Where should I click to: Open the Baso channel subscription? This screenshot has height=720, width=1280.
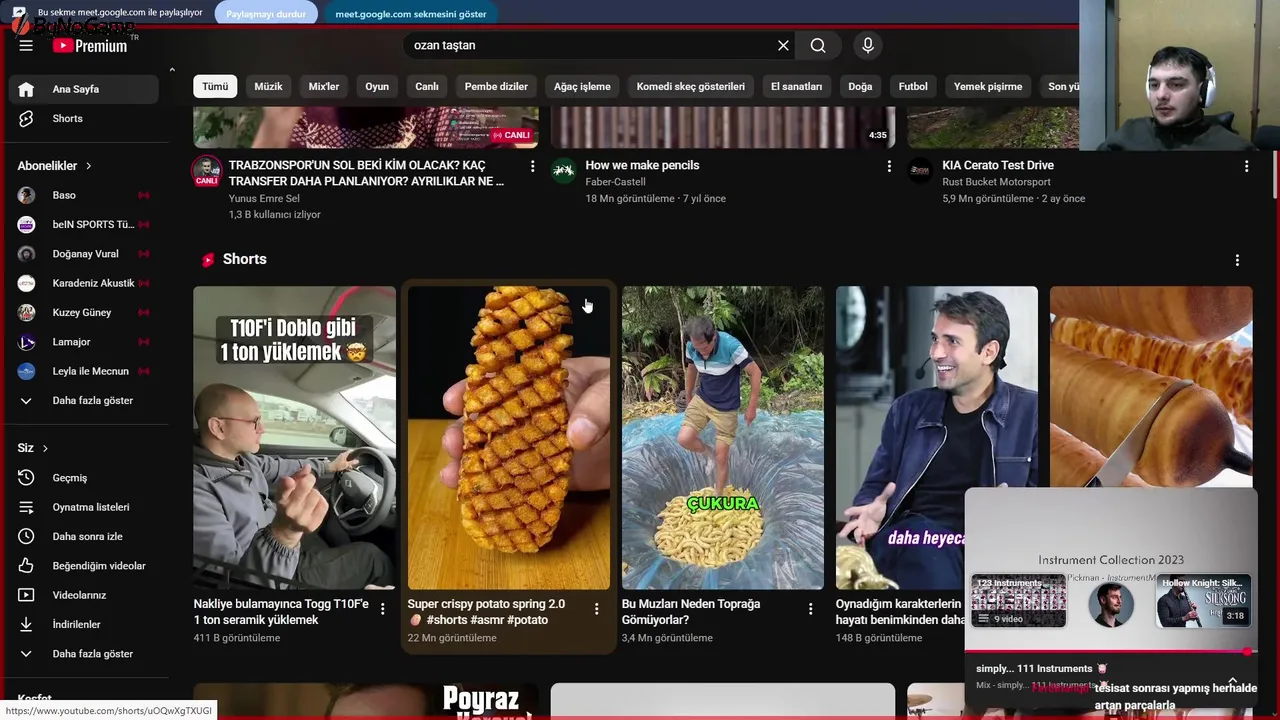point(84,195)
